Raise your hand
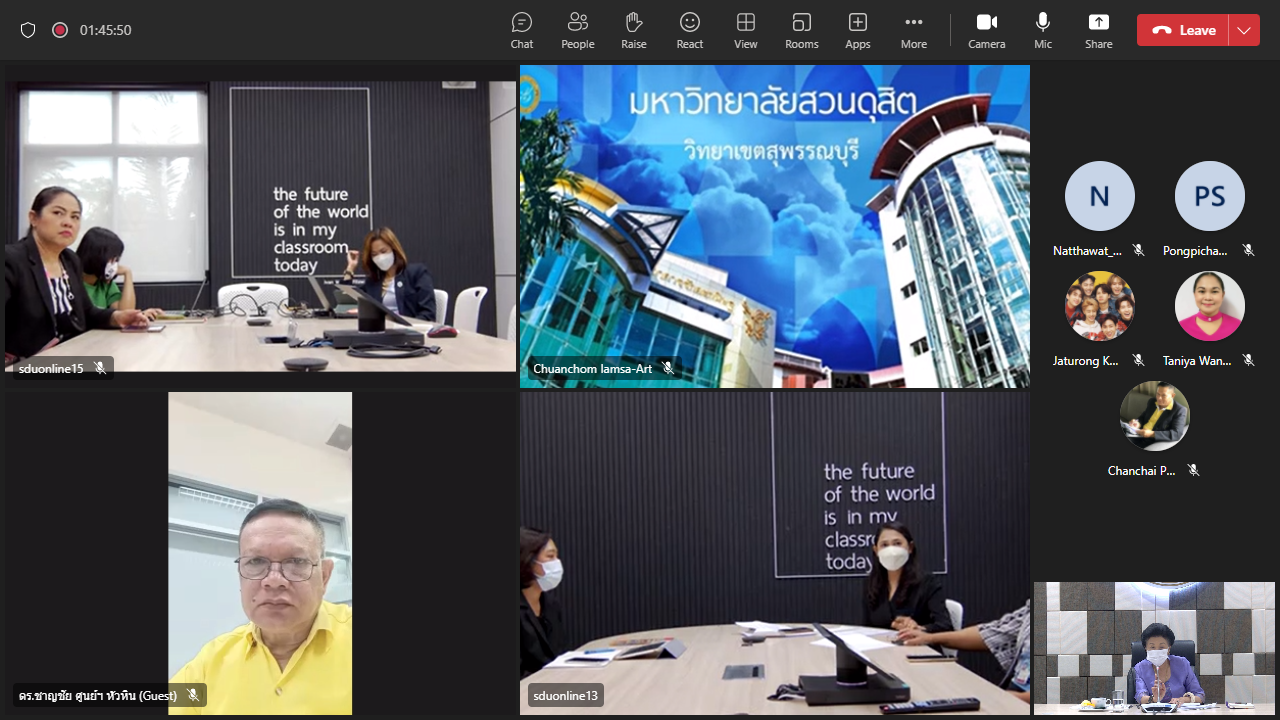 (x=634, y=30)
